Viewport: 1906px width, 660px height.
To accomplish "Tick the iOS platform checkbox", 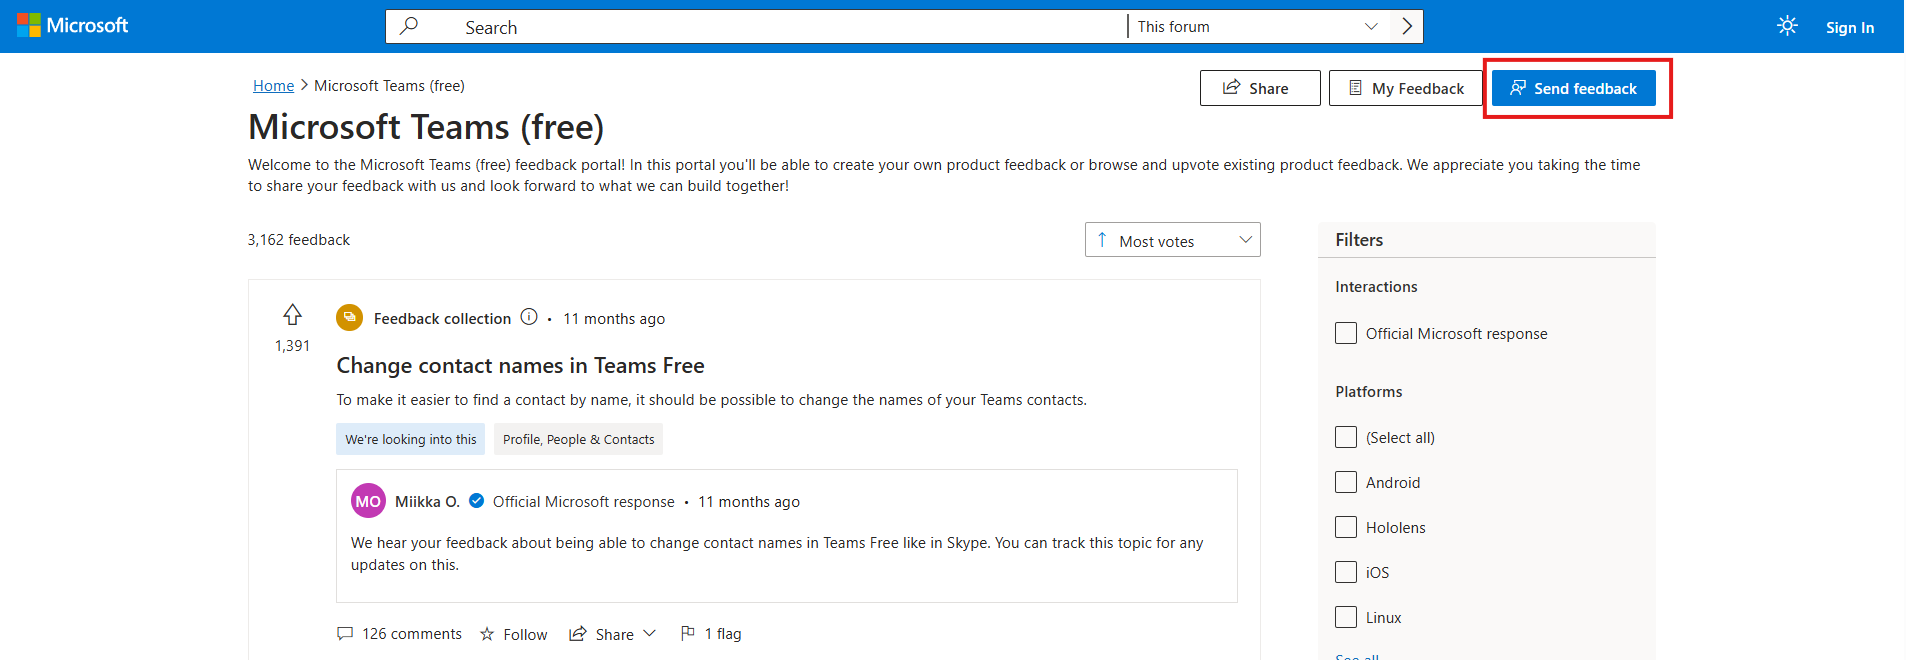I will pyautogui.click(x=1346, y=572).
